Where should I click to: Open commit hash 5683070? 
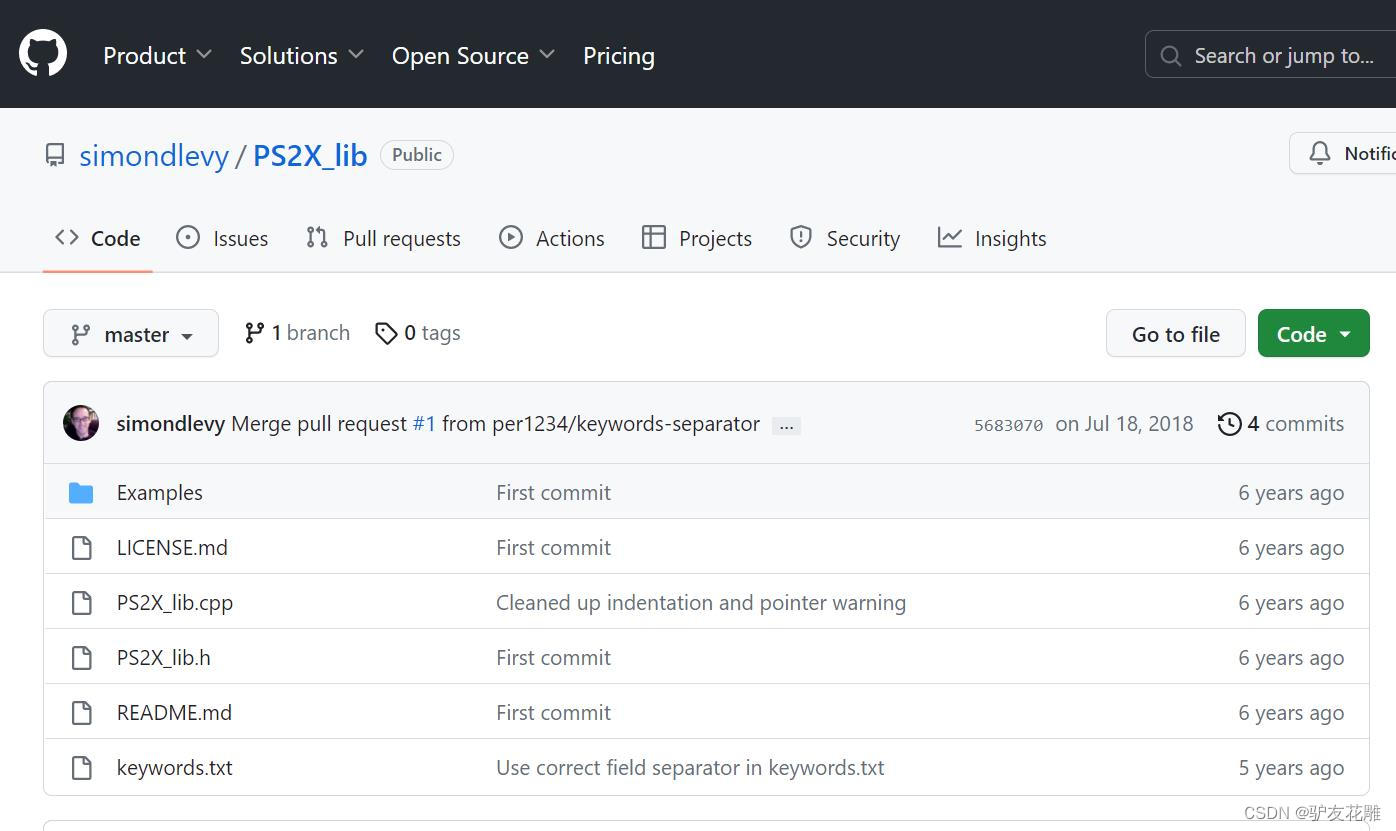pos(1008,425)
